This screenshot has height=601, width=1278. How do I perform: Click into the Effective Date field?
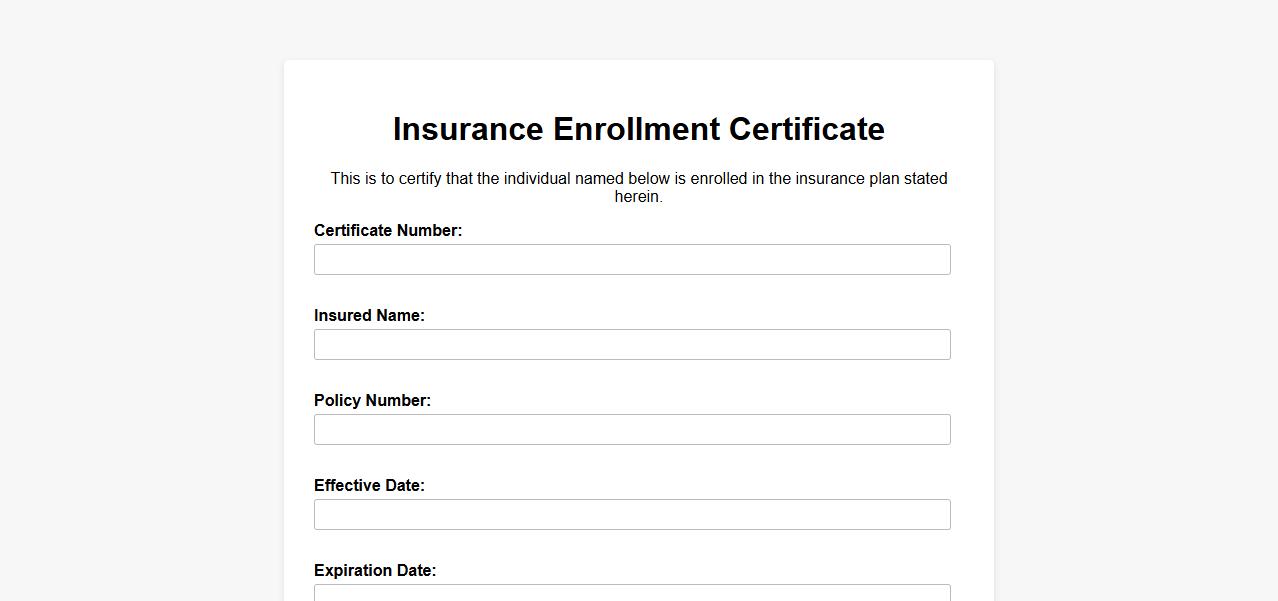(x=632, y=515)
